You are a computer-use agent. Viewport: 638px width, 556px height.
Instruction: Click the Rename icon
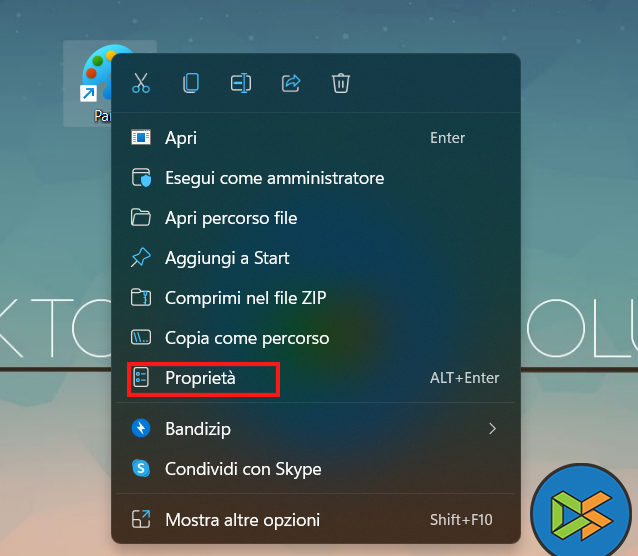[241, 83]
